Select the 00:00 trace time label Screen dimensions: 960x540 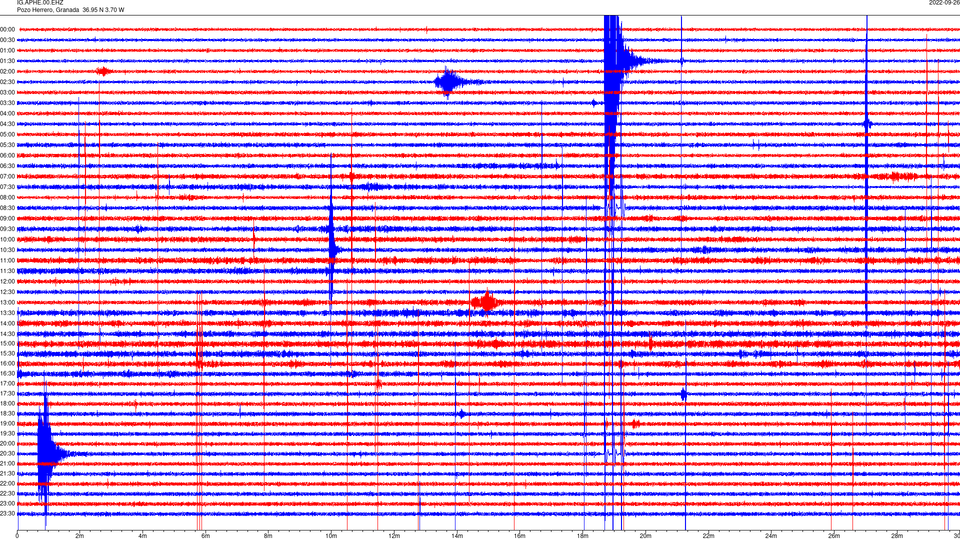(x=8, y=29)
